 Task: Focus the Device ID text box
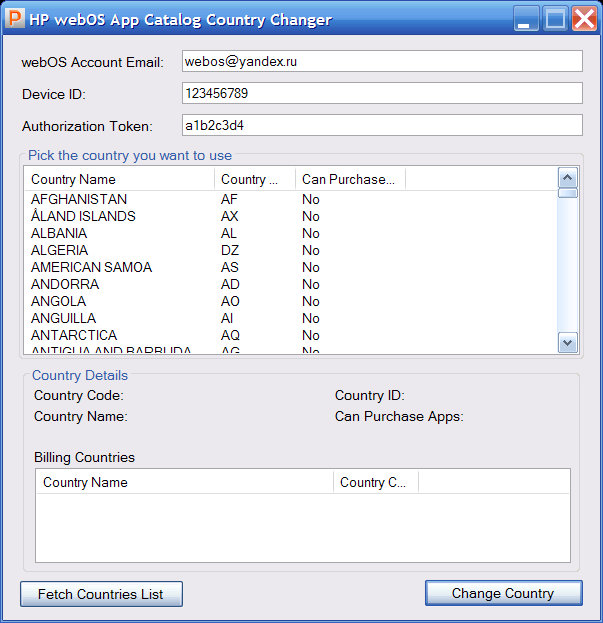(x=381, y=93)
